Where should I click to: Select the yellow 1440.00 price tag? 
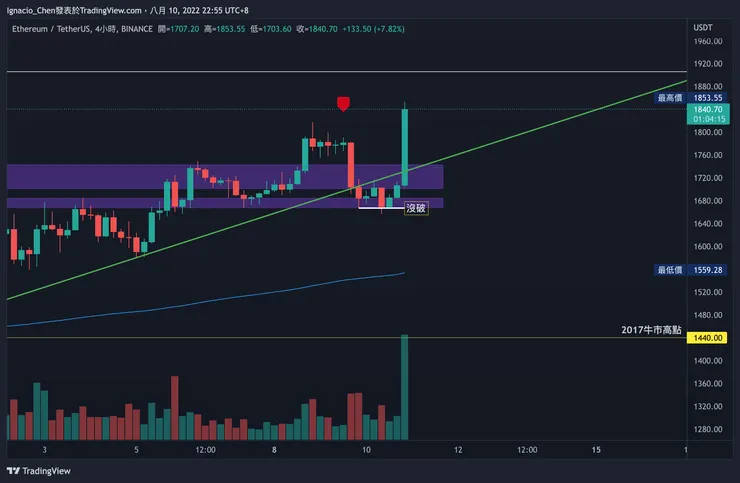point(707,338)
